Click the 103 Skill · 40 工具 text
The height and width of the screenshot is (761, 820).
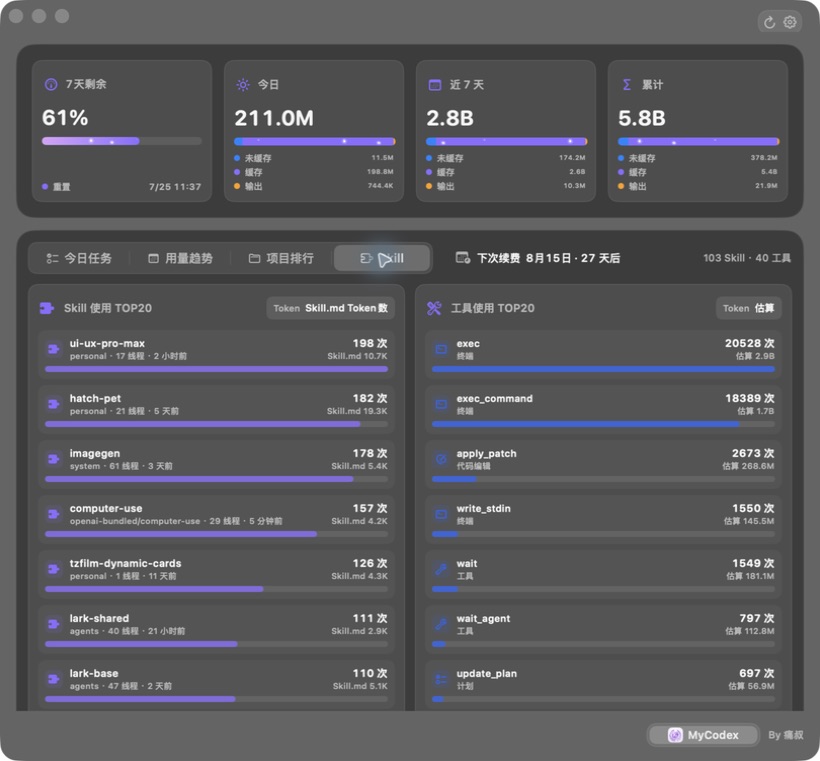(x=747, y=258)
